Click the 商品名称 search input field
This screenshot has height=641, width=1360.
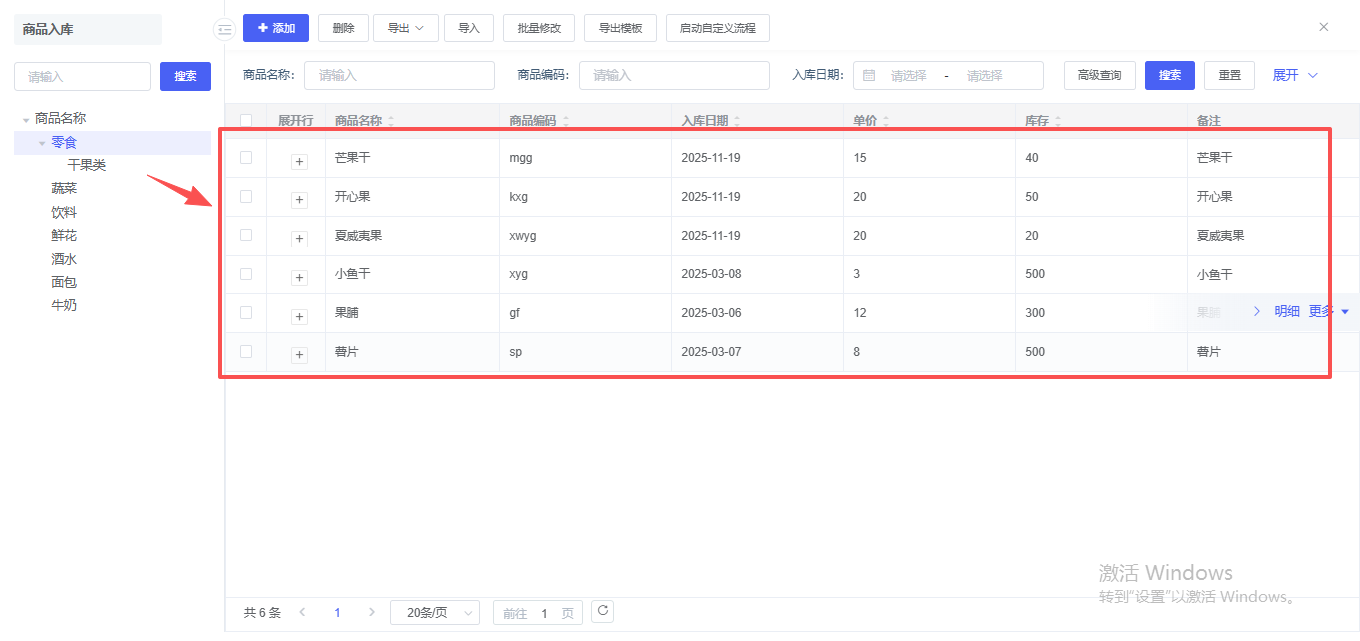tap(399, 76)
